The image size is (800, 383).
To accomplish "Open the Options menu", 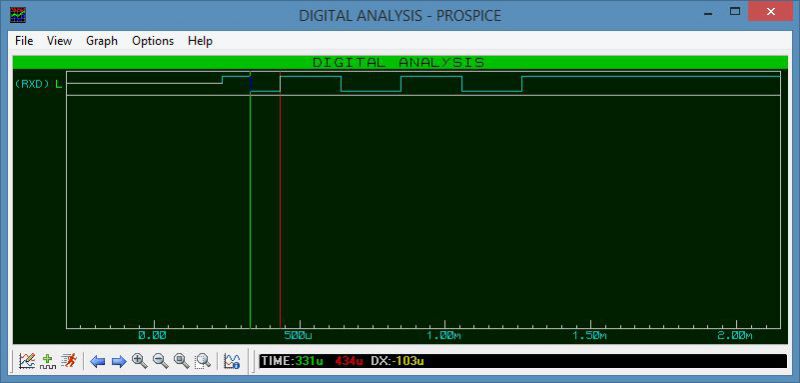I will click(153, 41).
